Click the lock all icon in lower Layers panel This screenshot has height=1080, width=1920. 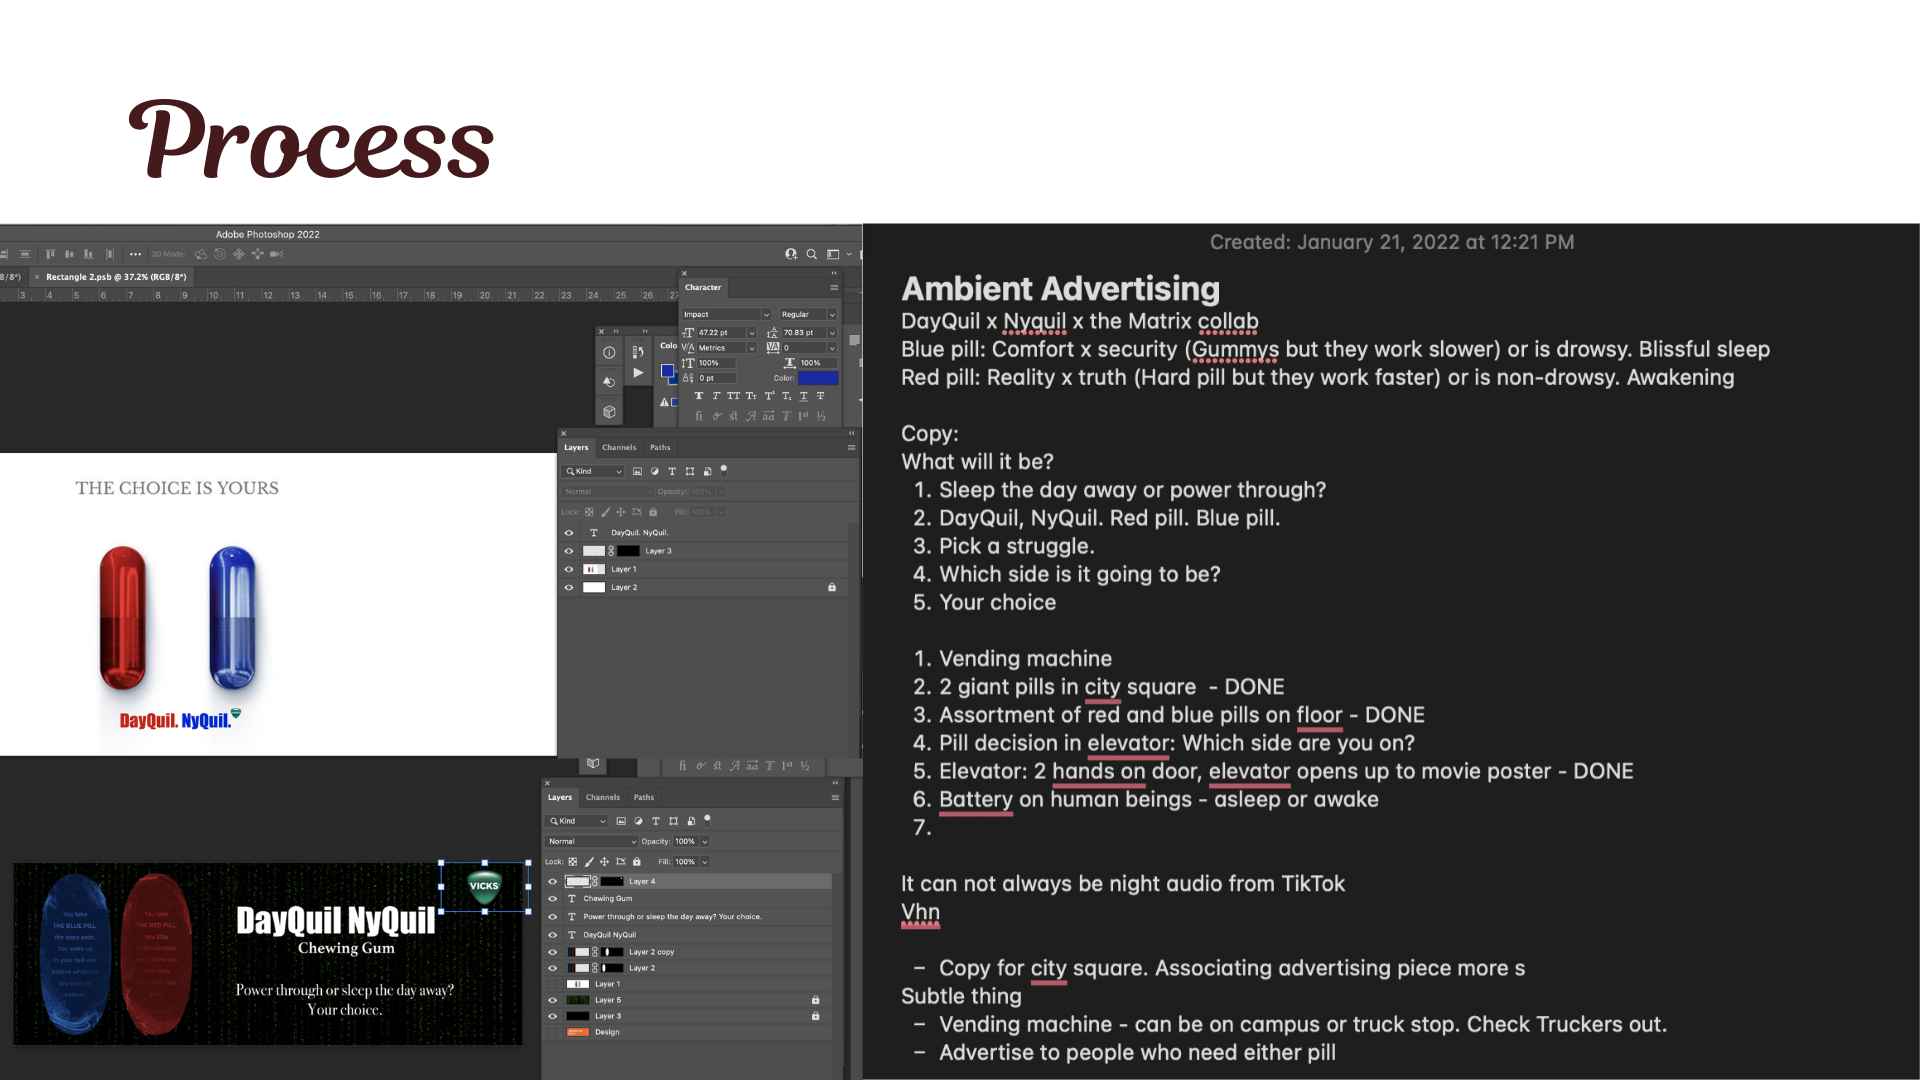(637, 861)
